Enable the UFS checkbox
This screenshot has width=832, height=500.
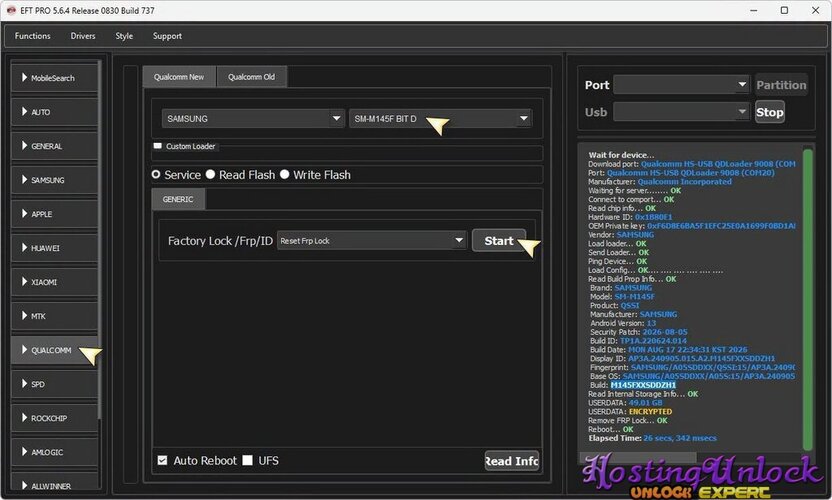point(247,460)
